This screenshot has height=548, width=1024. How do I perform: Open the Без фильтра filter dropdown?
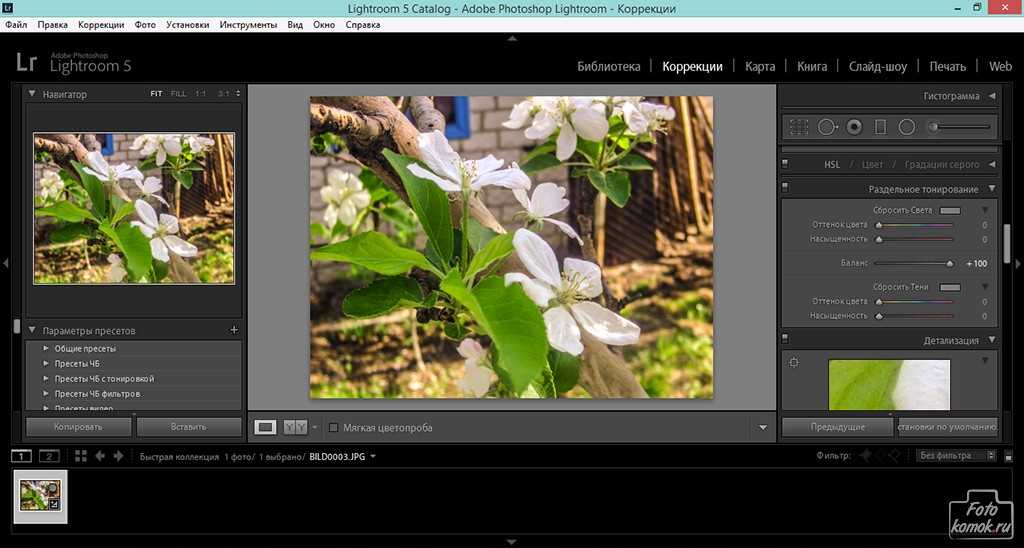[956, 456]
